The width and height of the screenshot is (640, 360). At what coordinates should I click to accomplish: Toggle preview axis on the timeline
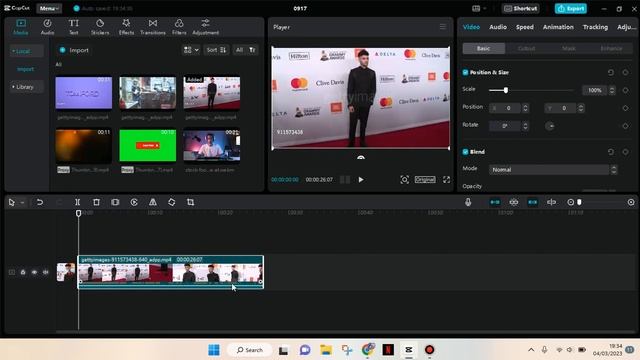click(551, 202)
